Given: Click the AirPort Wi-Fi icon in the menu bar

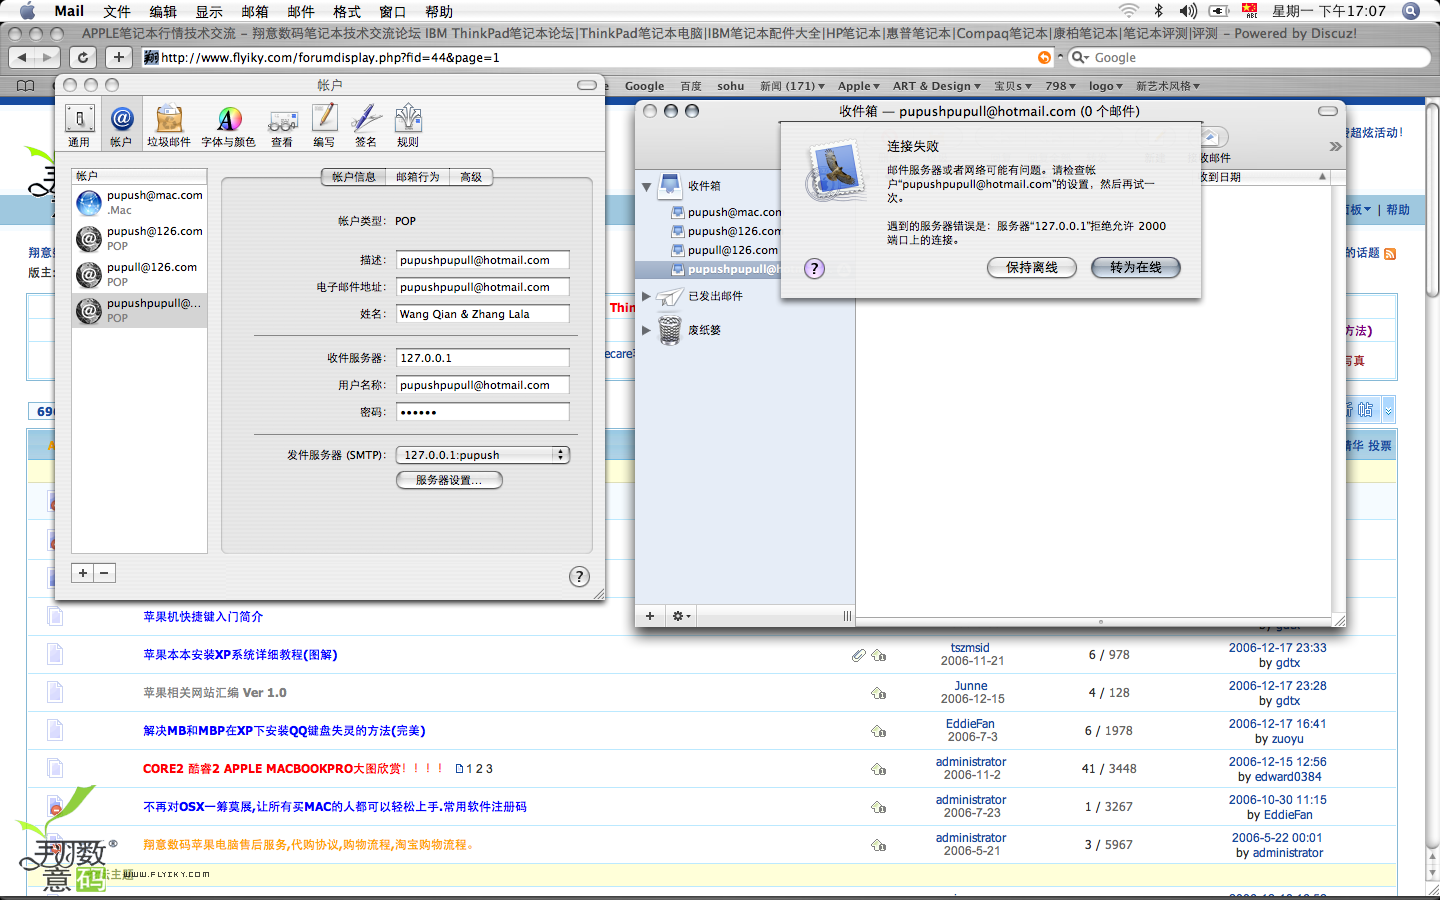Looking at the screenshot, I should coord(1128,11).
